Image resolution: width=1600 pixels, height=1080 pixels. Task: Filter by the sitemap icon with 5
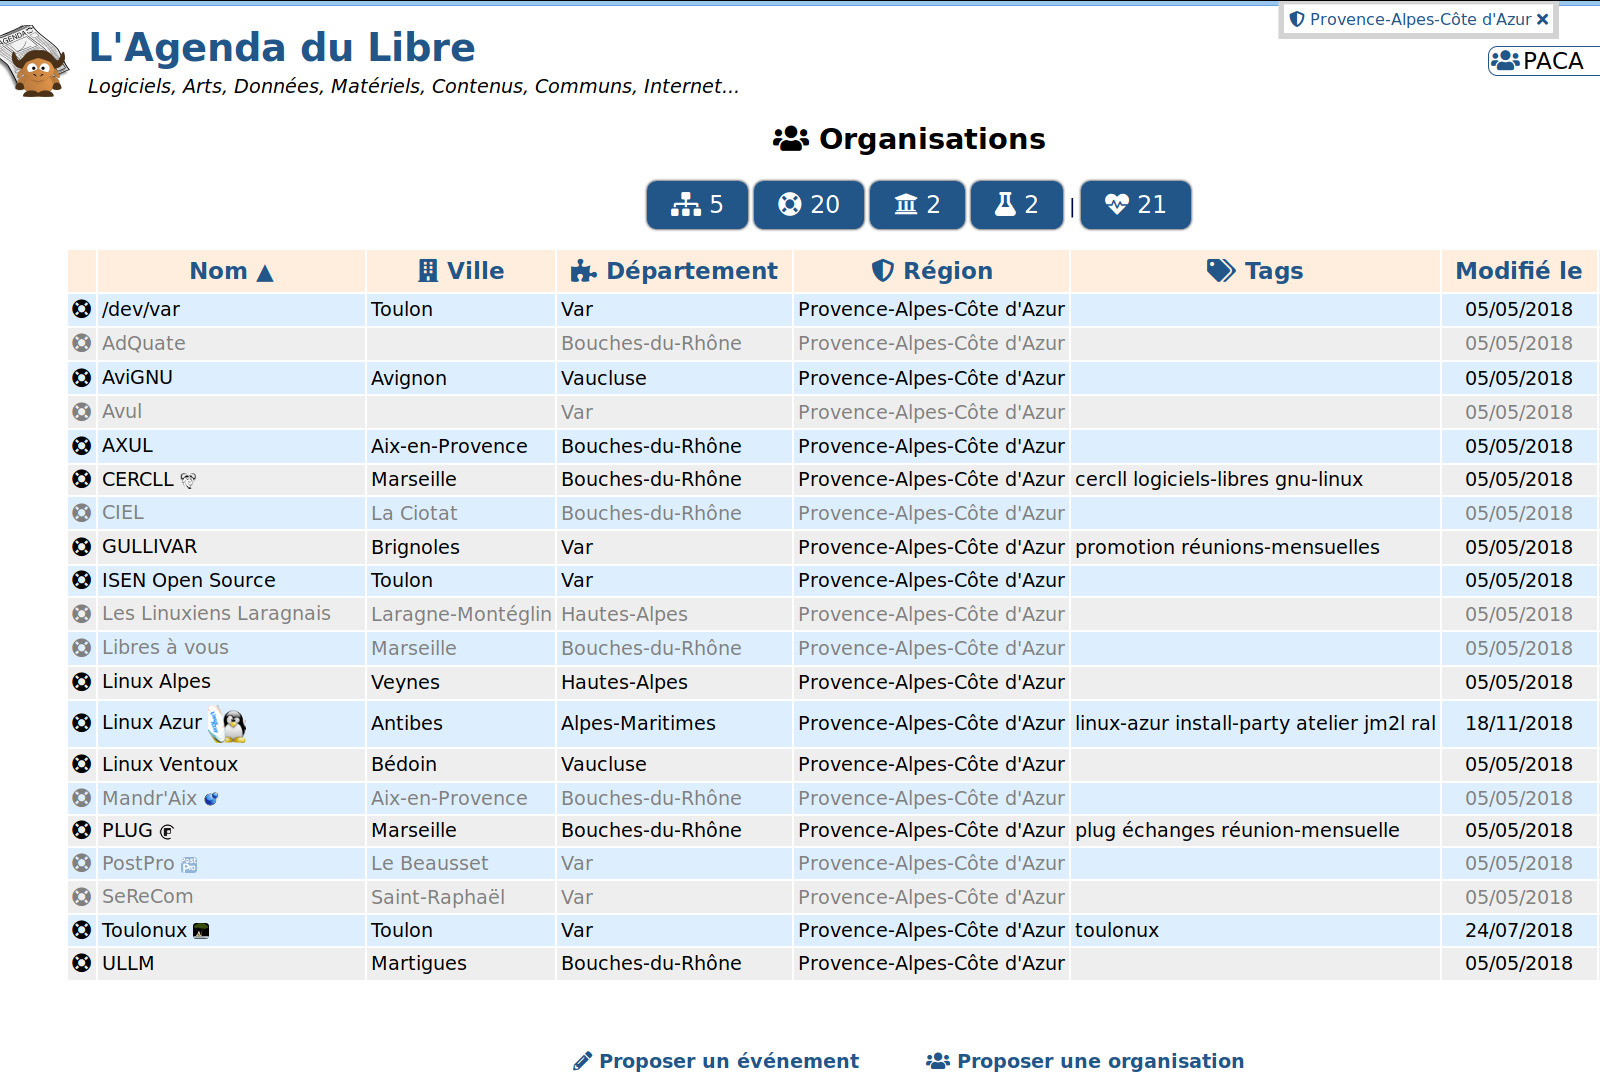[697, 205]
